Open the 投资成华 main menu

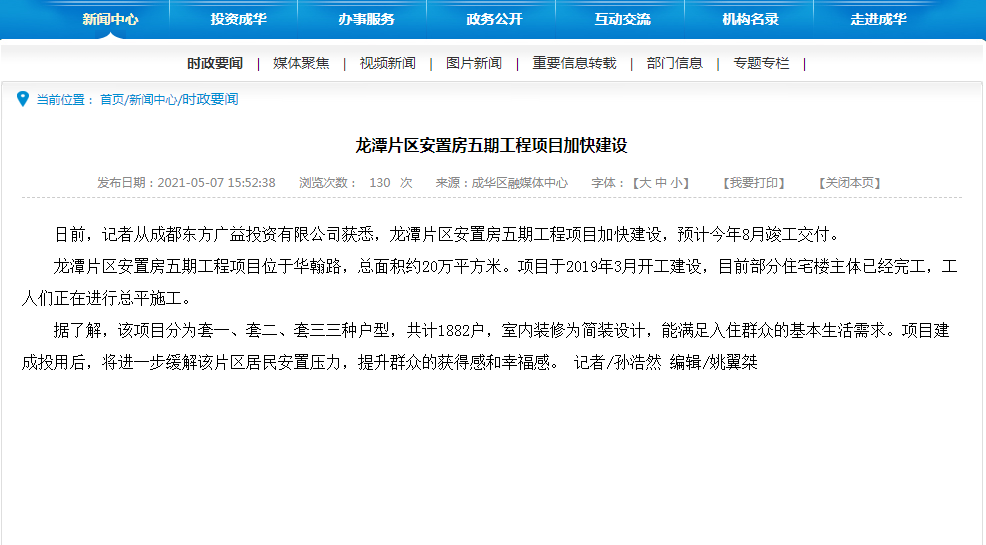[x=238, y=19]
